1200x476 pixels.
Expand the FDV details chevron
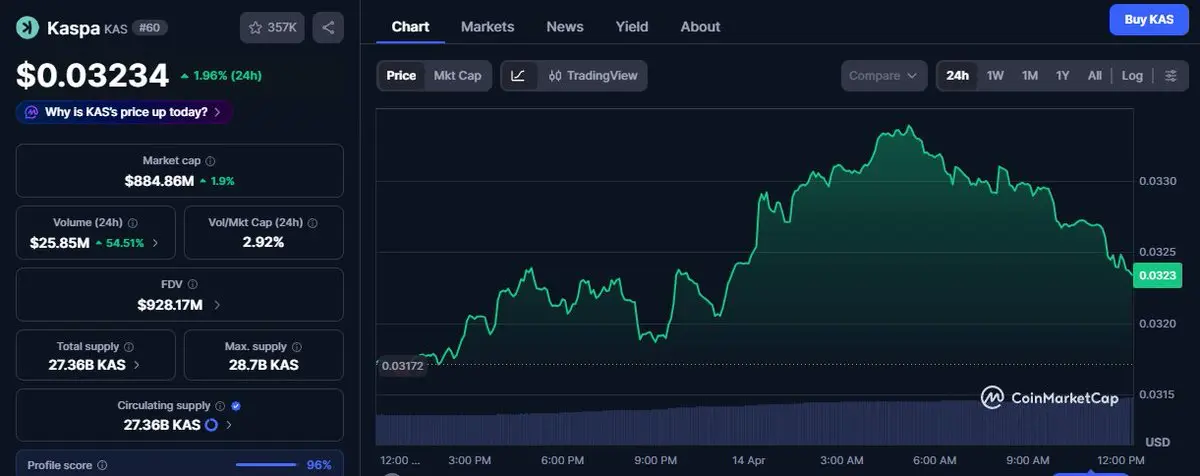pyautogui.click(x=217, y=304)
